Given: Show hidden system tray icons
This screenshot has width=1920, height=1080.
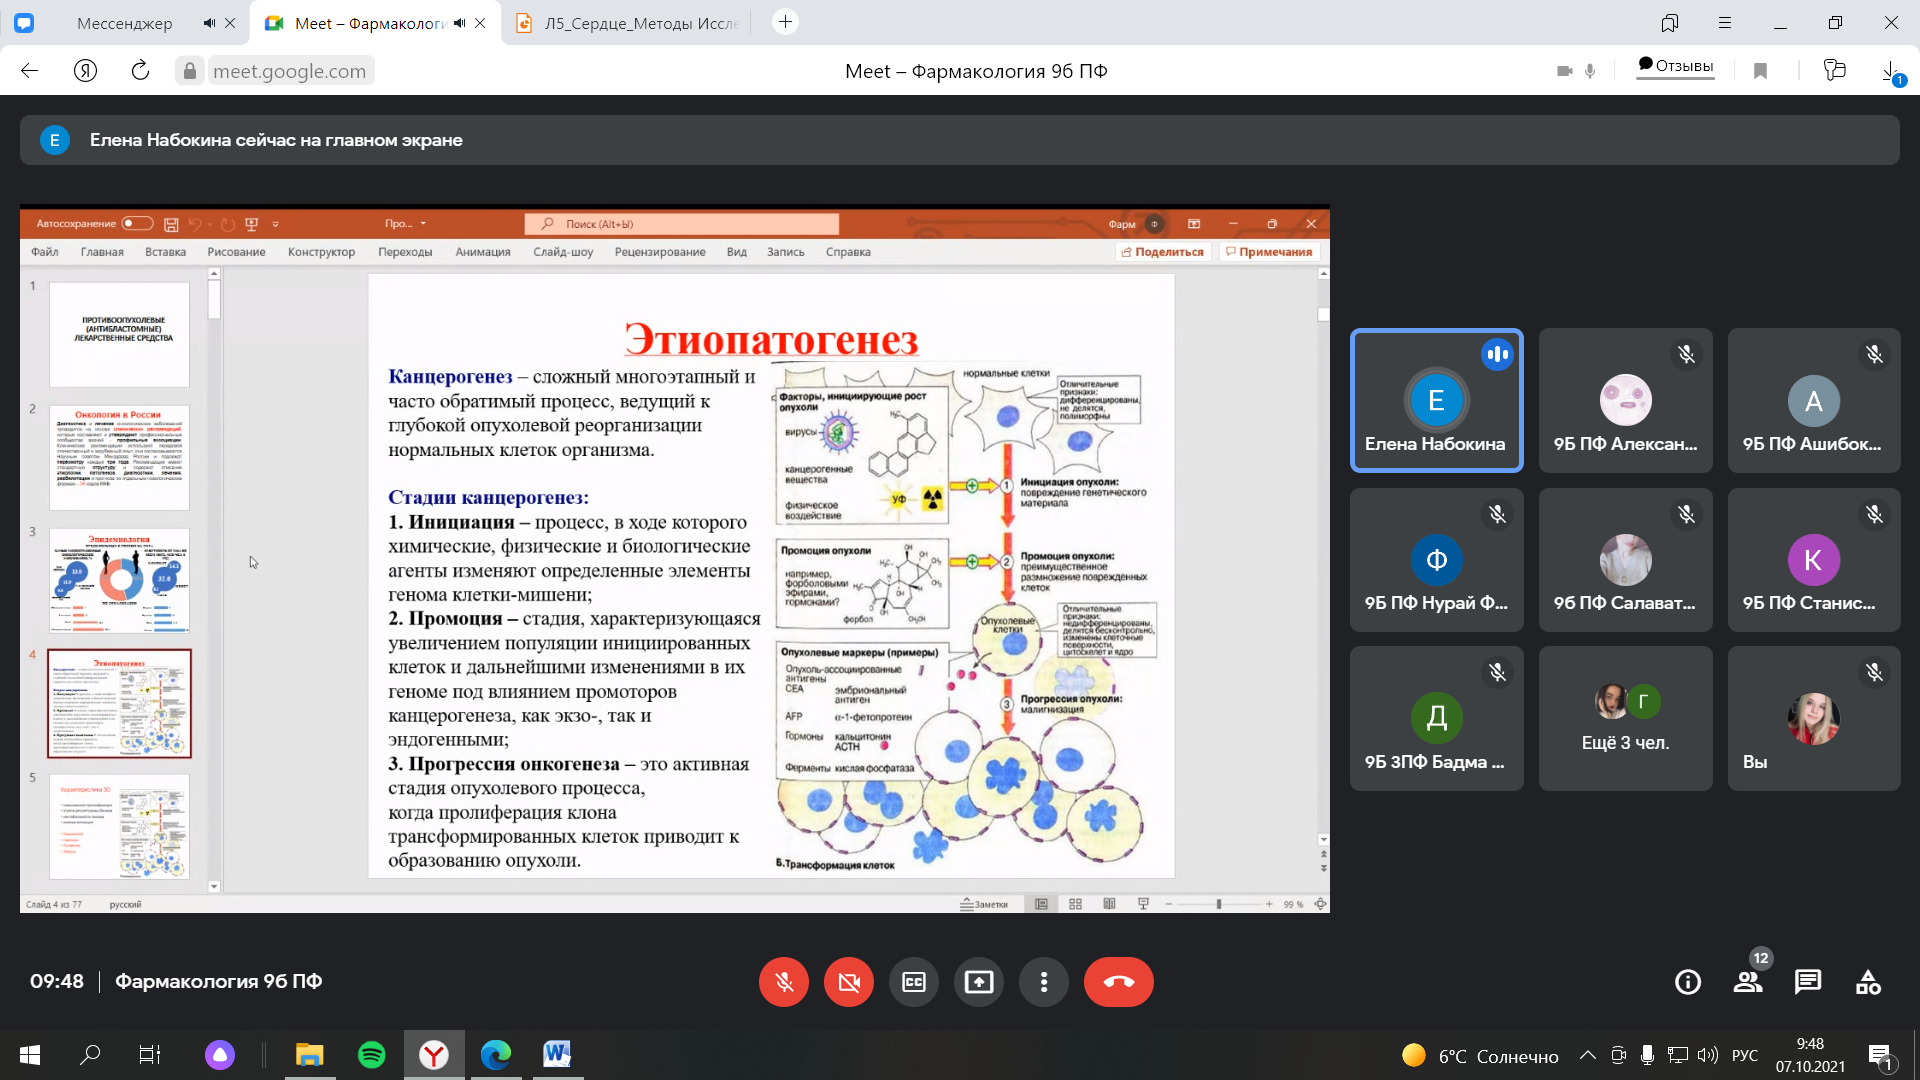Looking at the screenshot, I should point(1587,1055).
